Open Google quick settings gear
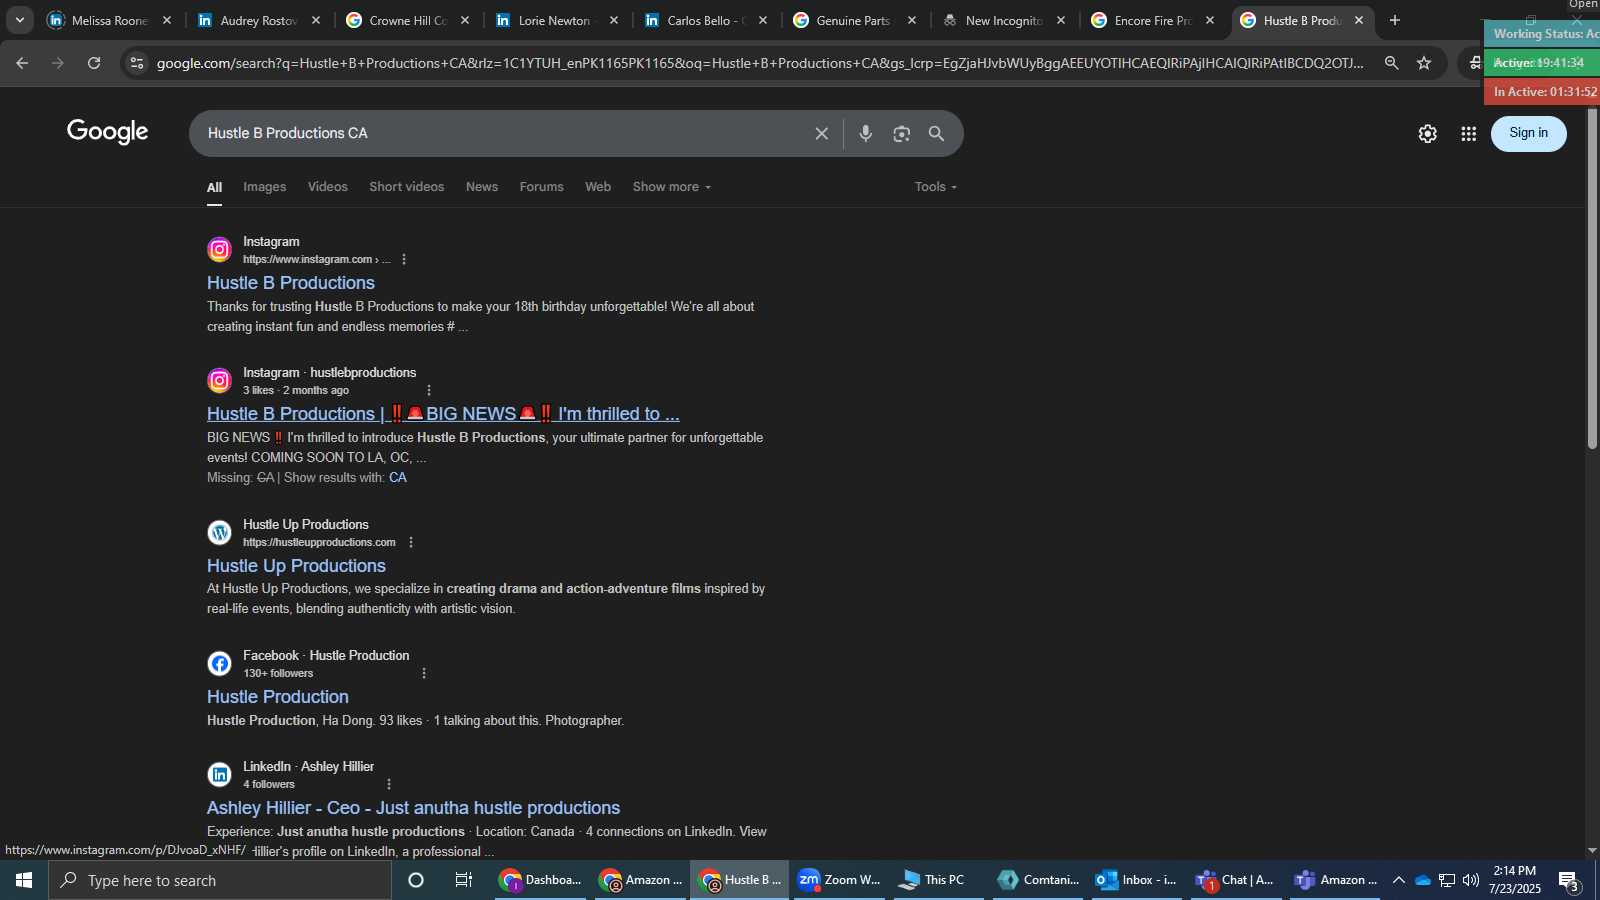Image resolution: width=1600 pixels, height=900 pixels. (x=1428, y=134)
